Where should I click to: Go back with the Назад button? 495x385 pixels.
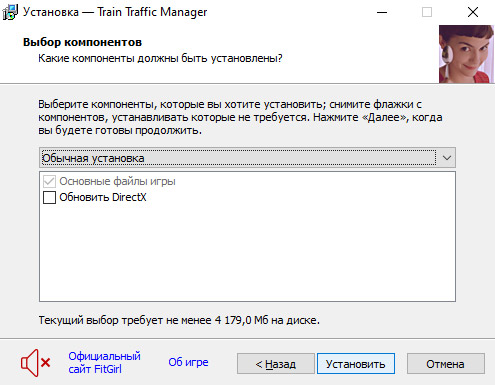[x=276, y=364]
